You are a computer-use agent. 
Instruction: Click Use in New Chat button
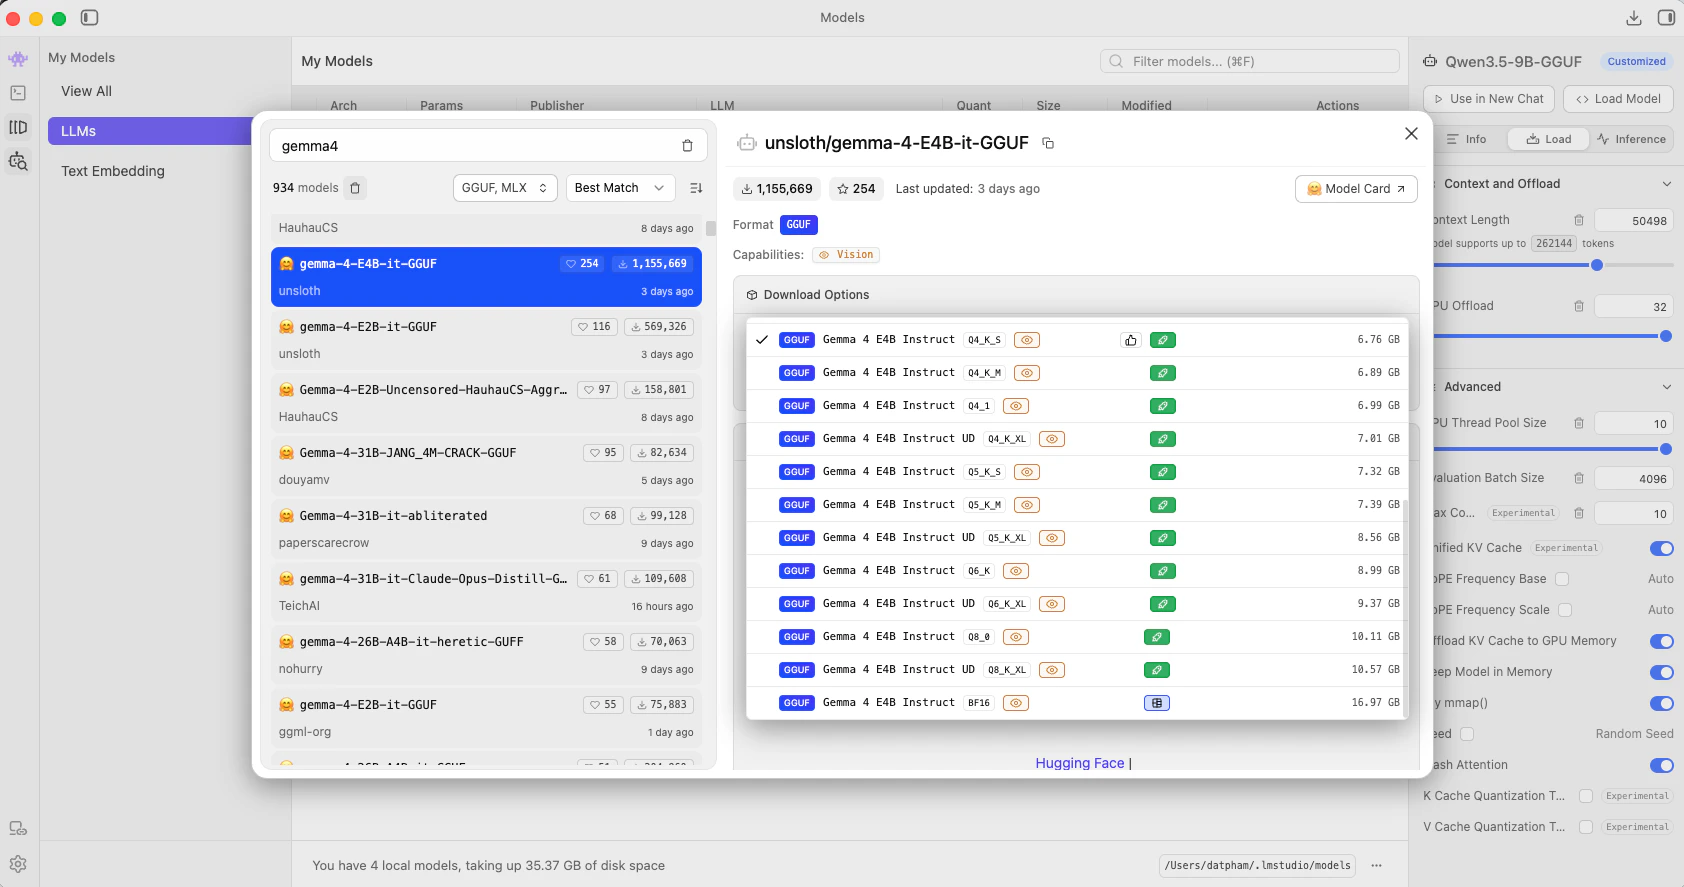coord(1488,99)
